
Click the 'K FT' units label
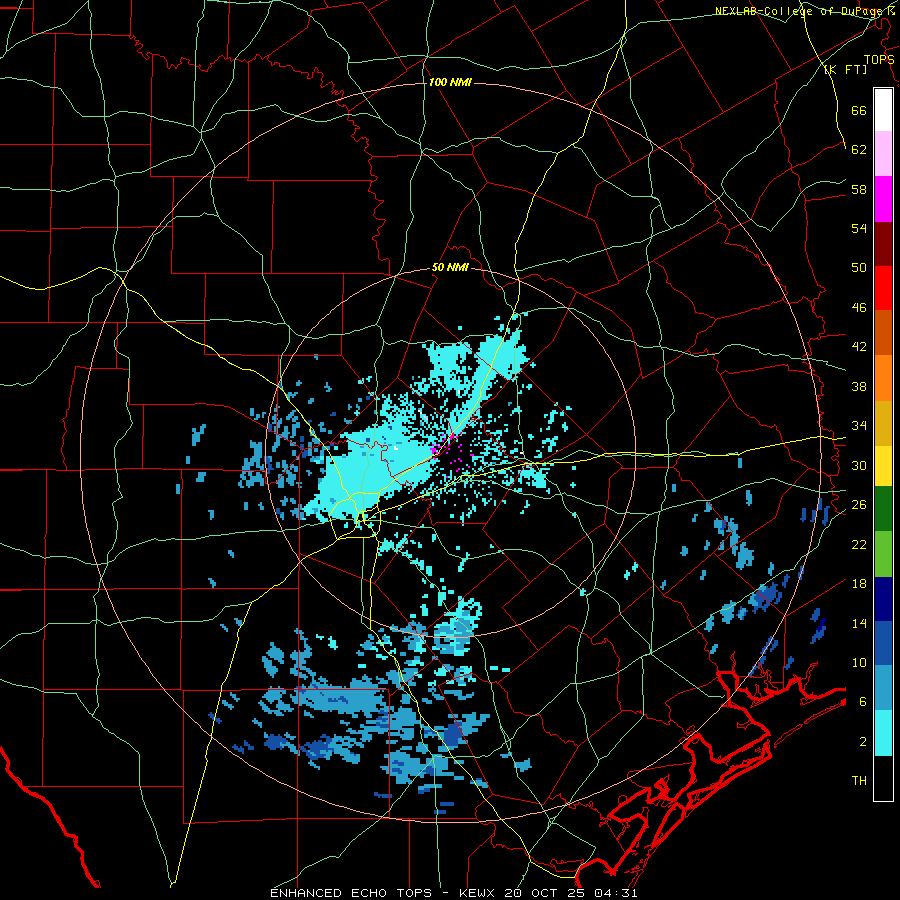coord(845,69)
